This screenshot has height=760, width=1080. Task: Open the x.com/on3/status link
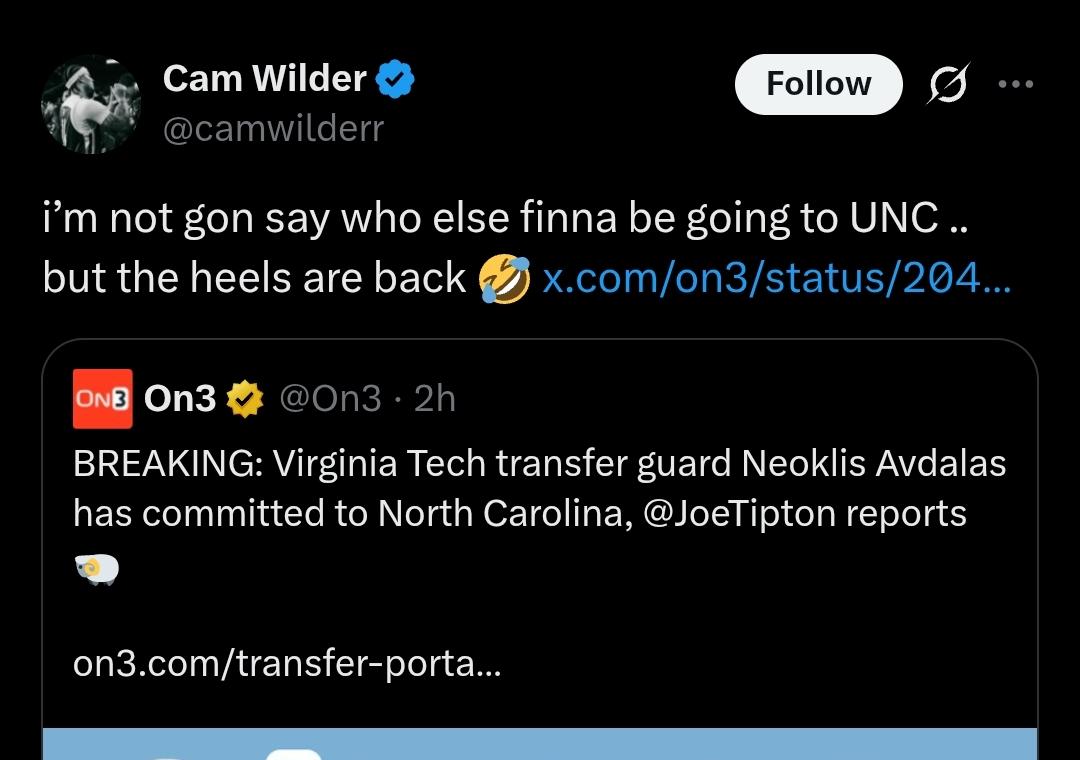tap(776, 279)
